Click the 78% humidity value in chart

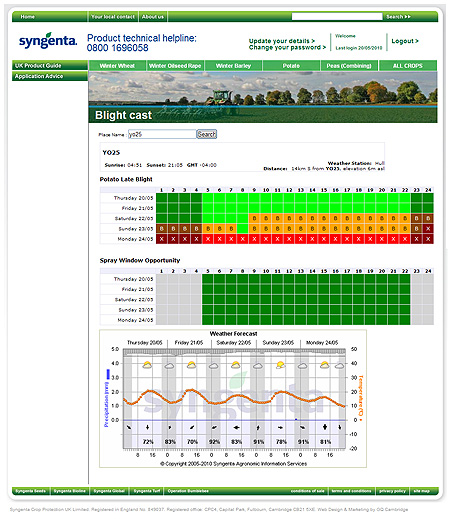pyautogui.click(x=281, y=442)
